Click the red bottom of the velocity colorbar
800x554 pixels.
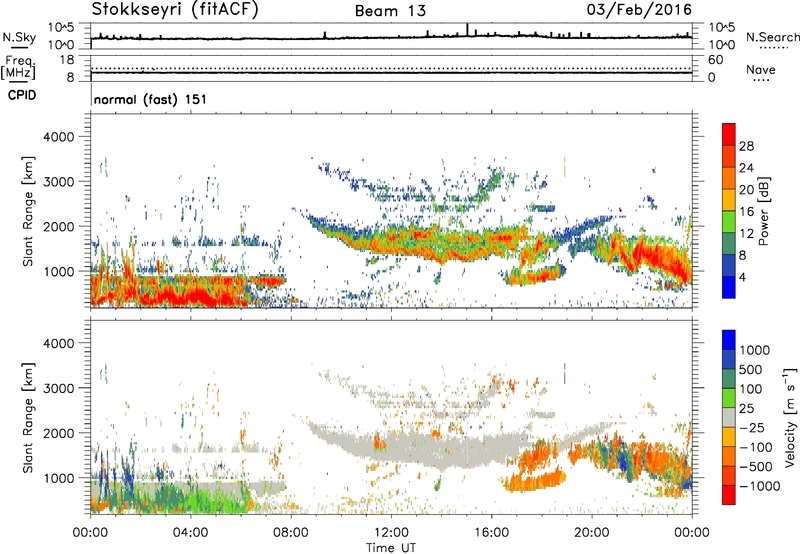click(x=729, y=495)
